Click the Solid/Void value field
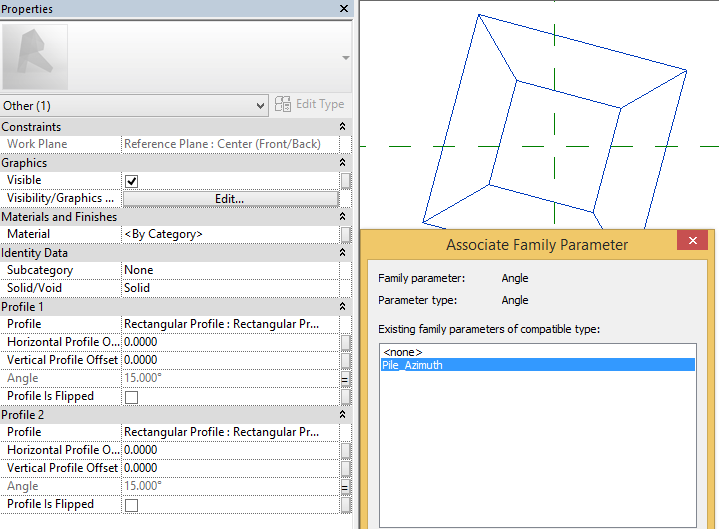The width and height of the screenshot is (719, 529). click(x=230, y=288)
